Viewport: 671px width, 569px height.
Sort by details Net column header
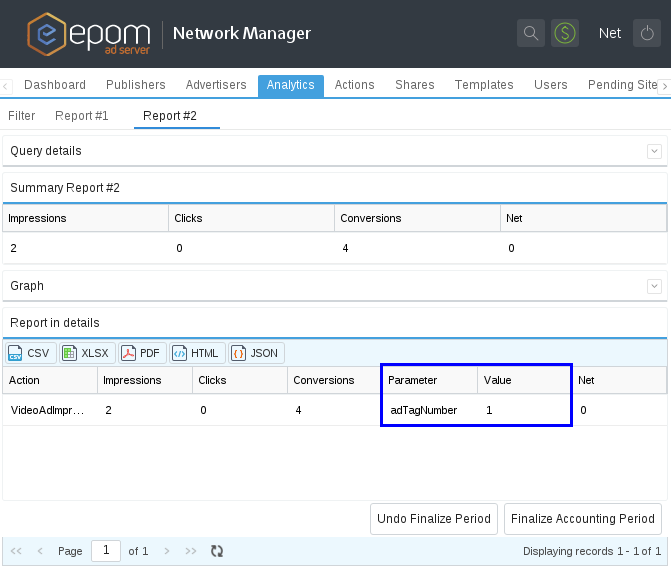coord(619,380)
